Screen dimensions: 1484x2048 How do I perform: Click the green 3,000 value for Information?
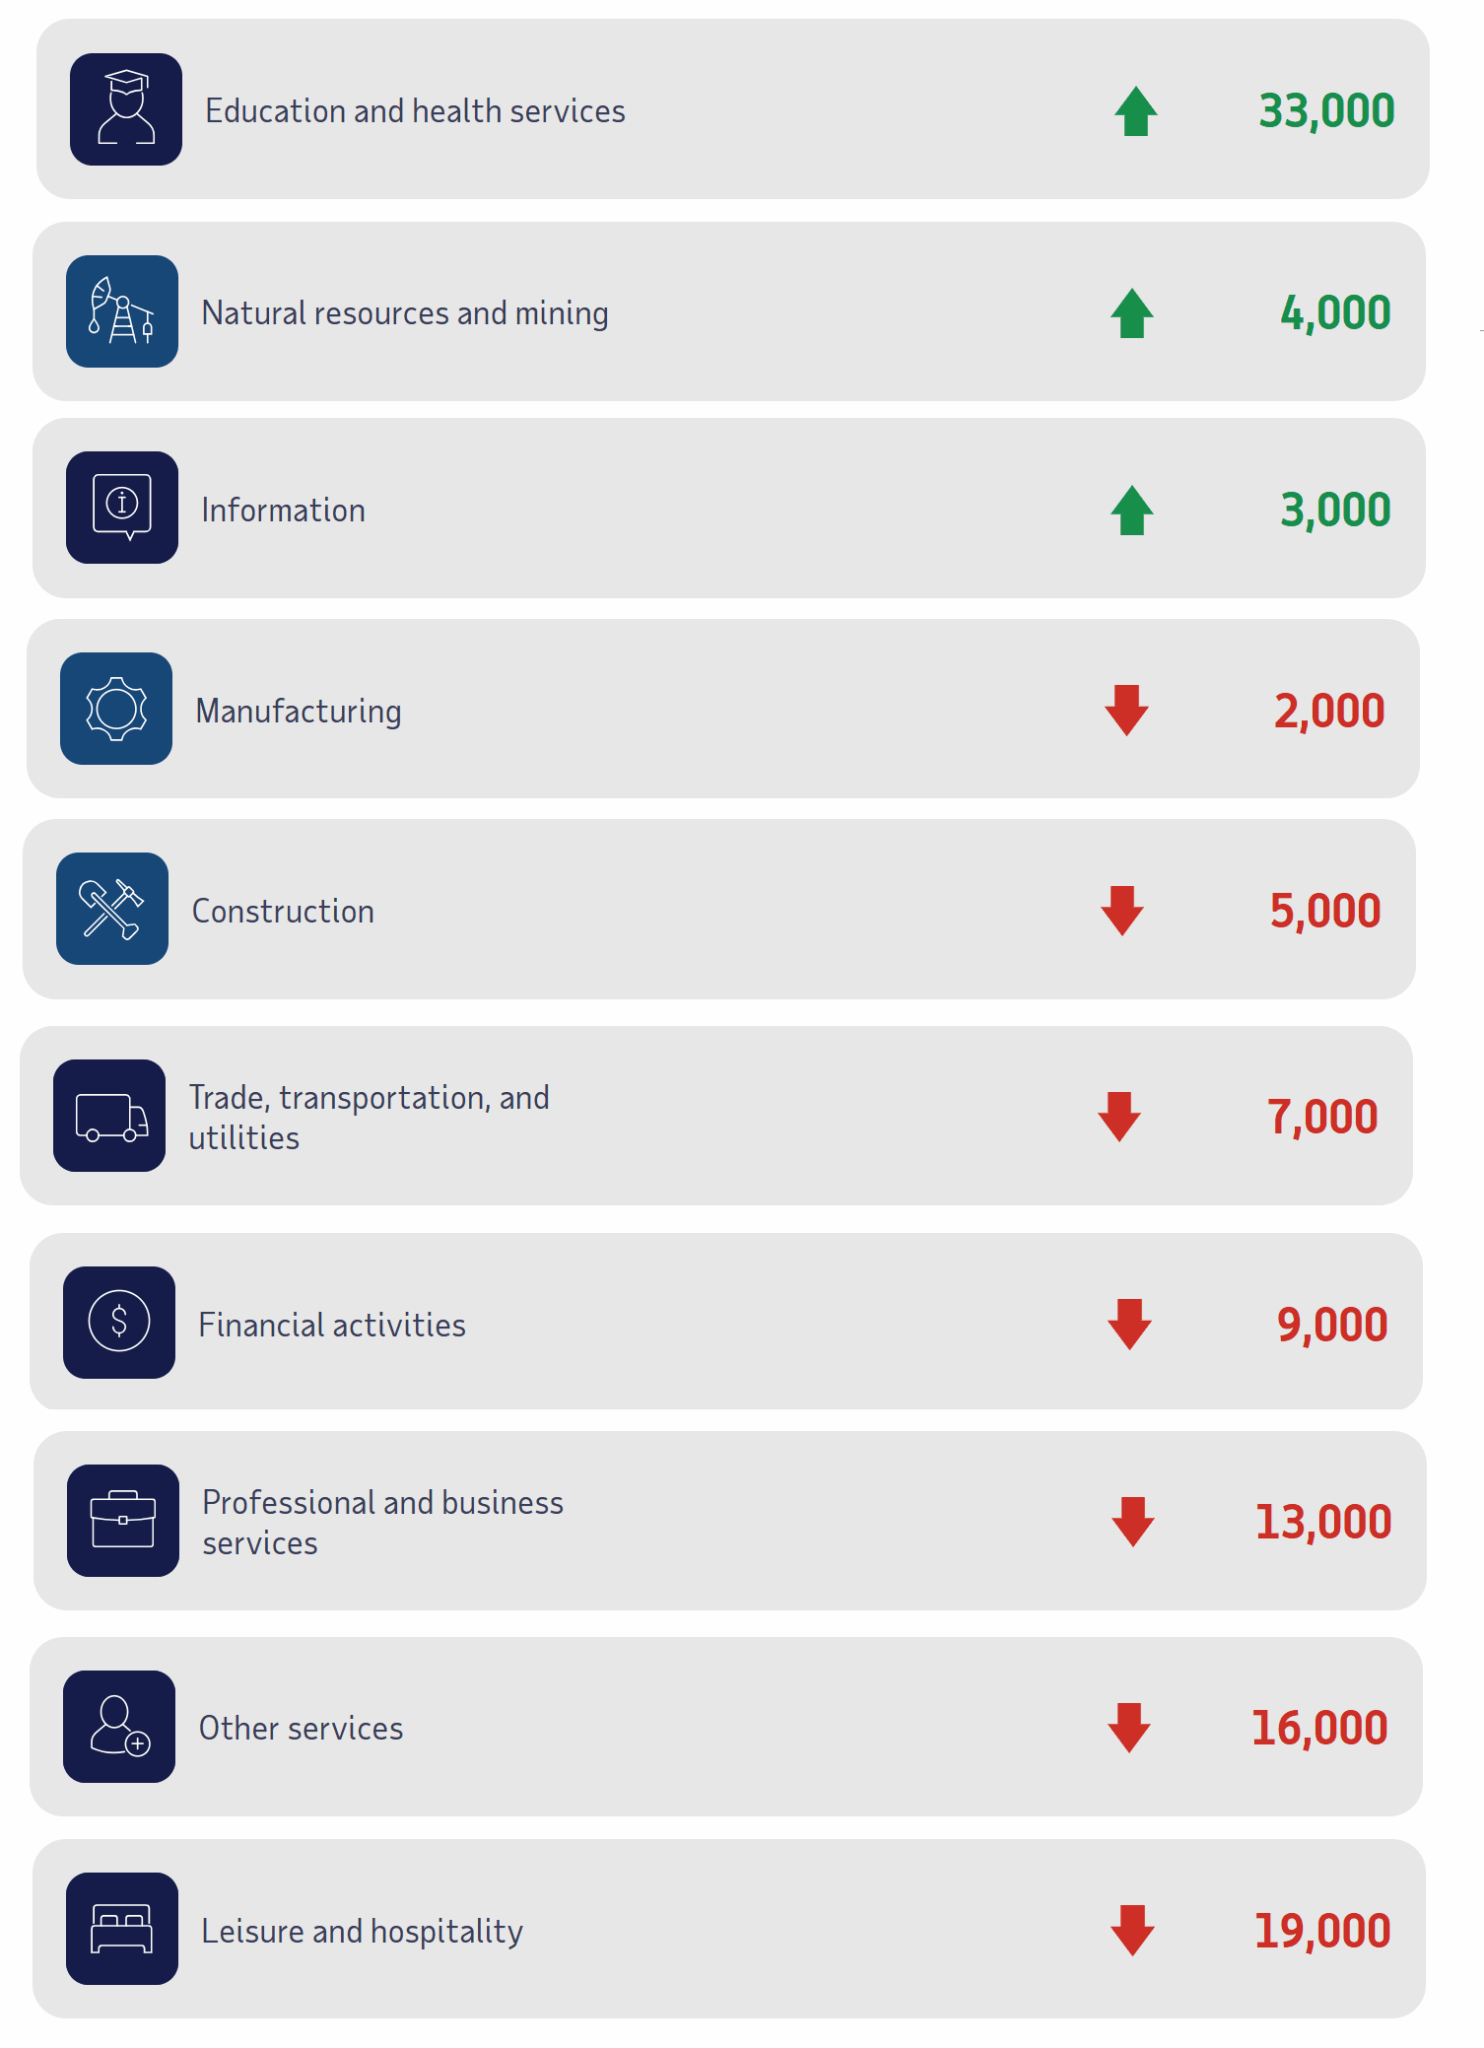click(x=1335, y=510)
